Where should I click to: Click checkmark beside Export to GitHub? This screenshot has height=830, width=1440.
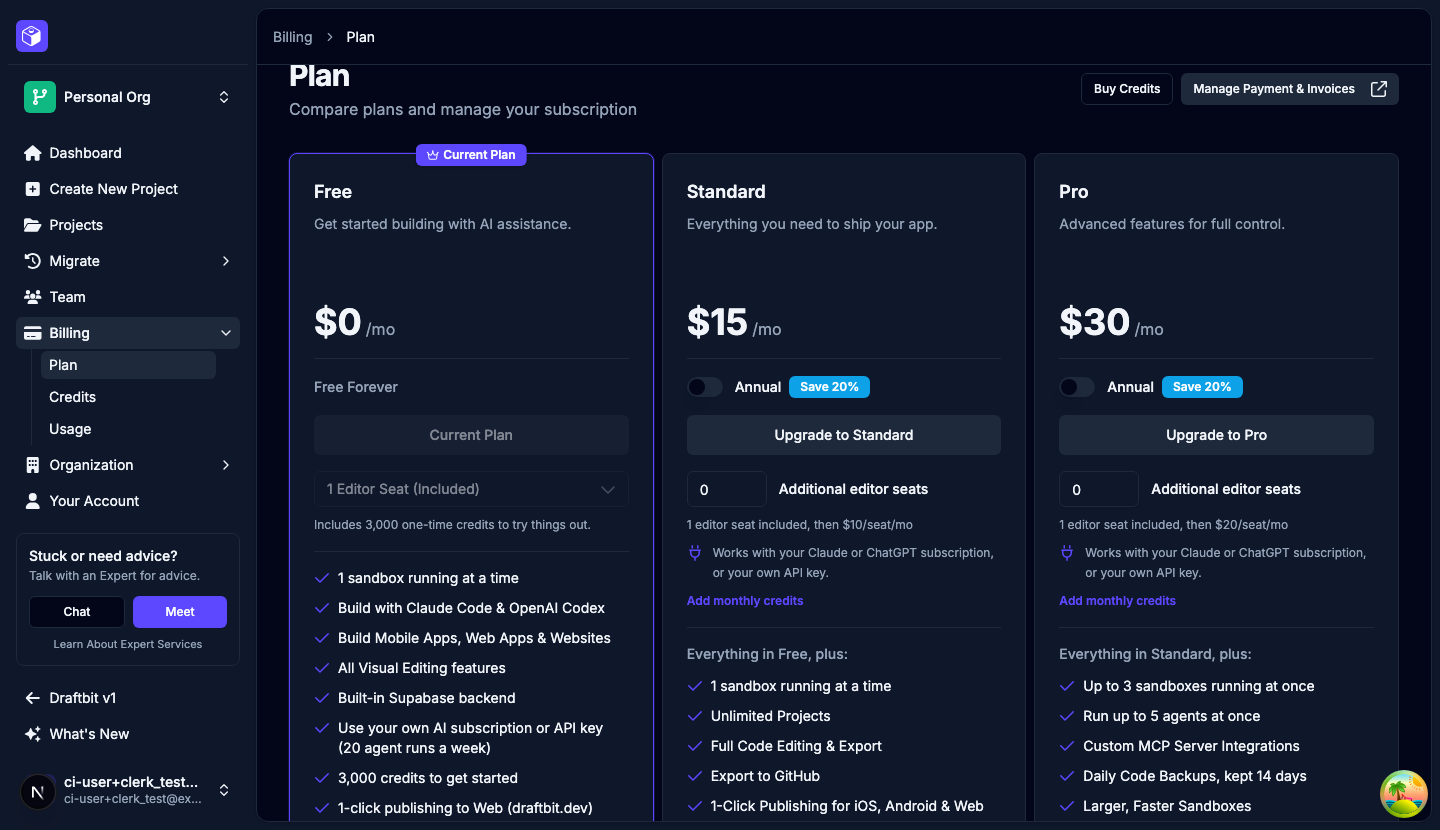pyautogui.click(x=695, y=776)
